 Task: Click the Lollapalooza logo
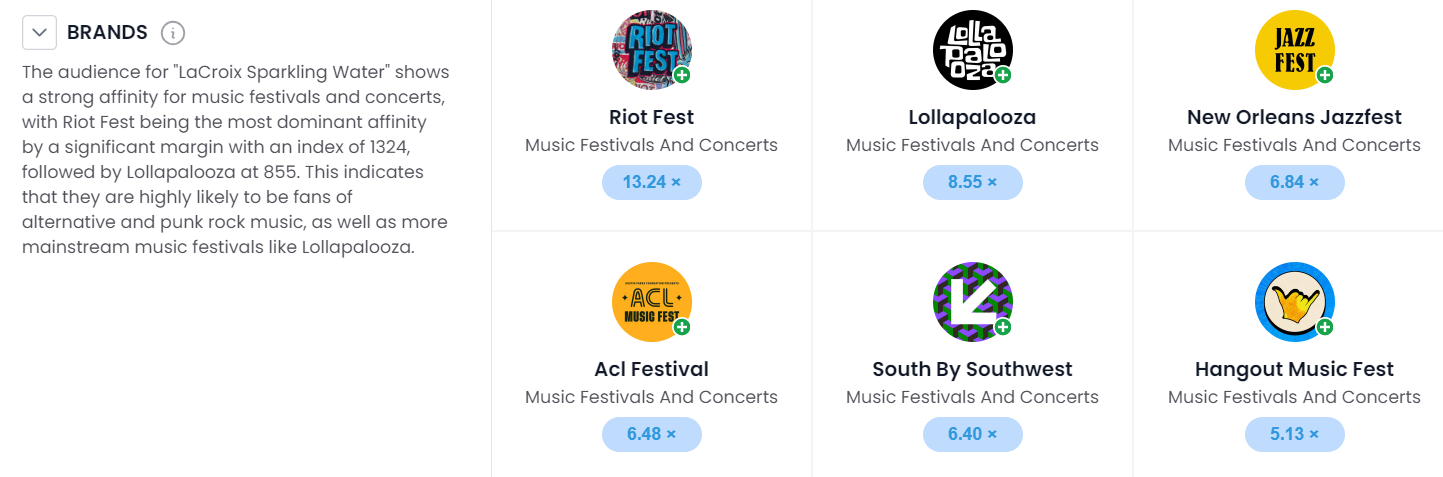coord(971,49)
